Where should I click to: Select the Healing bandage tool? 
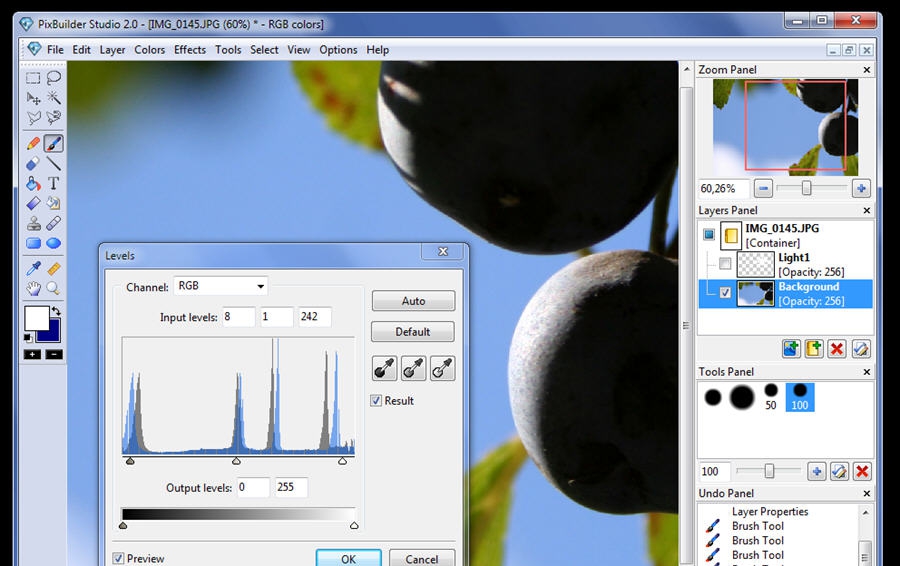(x=54, y=223)
